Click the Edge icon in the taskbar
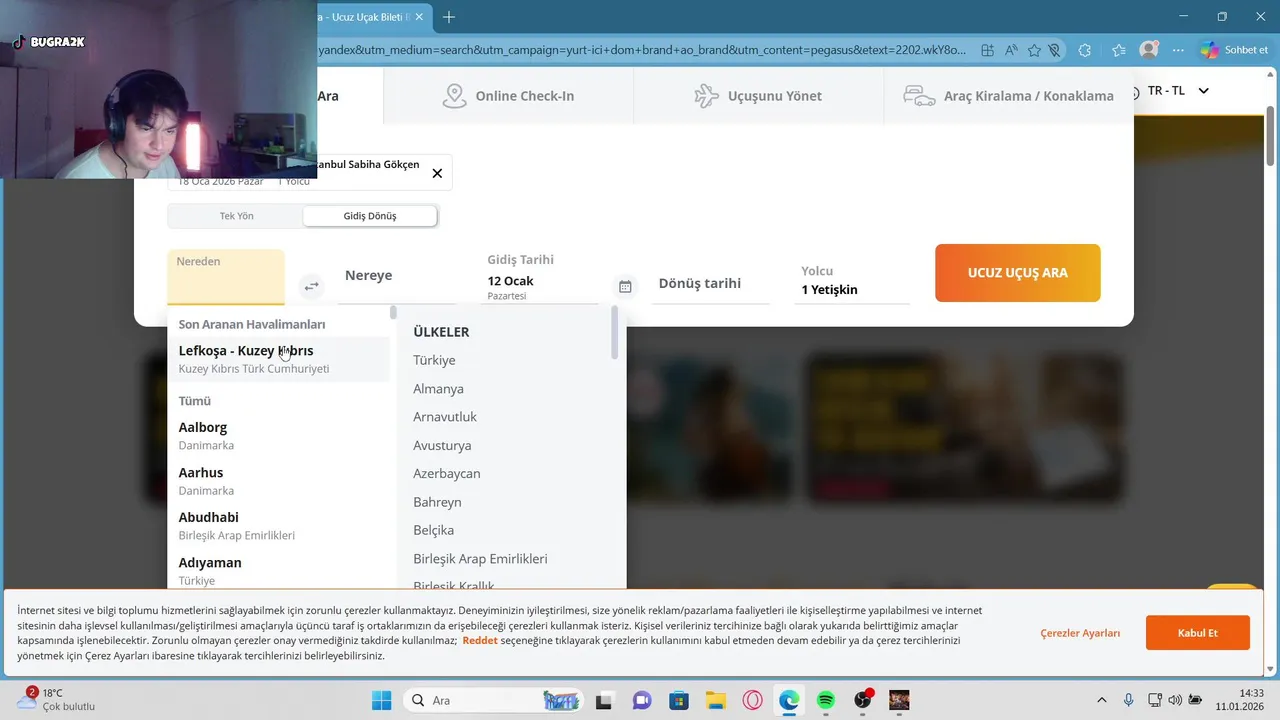The image size is (1280, 720). [789, 700]
